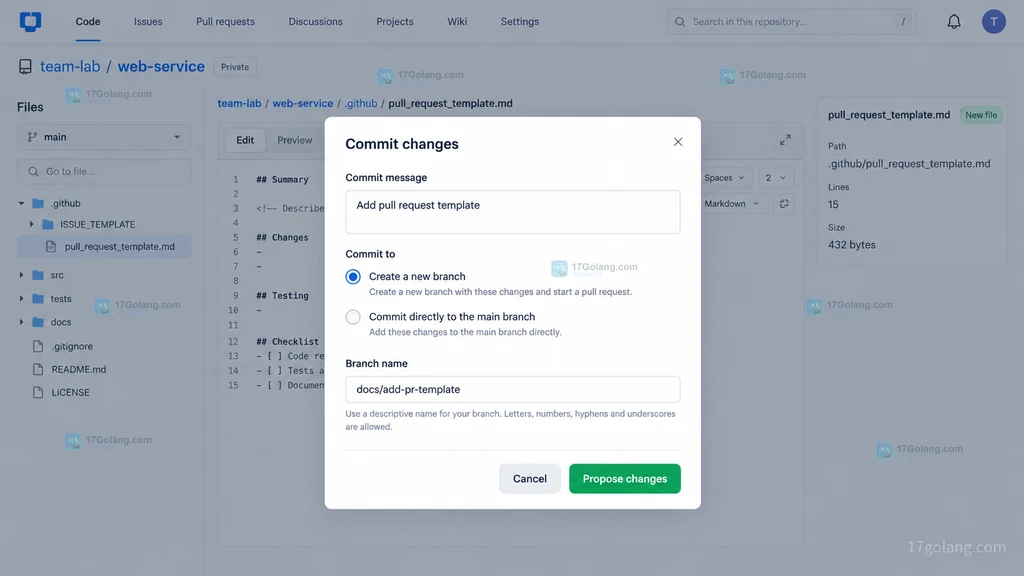
Task: Click the Branch name input field
Action: (x=513, y=389)
